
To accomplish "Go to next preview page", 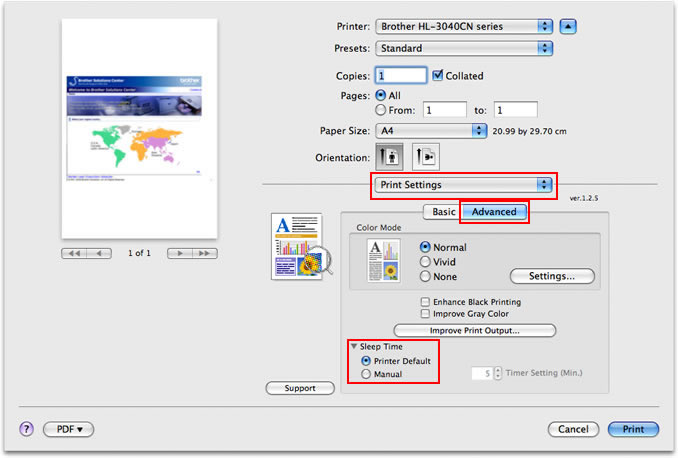I will click(x=180, y=253).
